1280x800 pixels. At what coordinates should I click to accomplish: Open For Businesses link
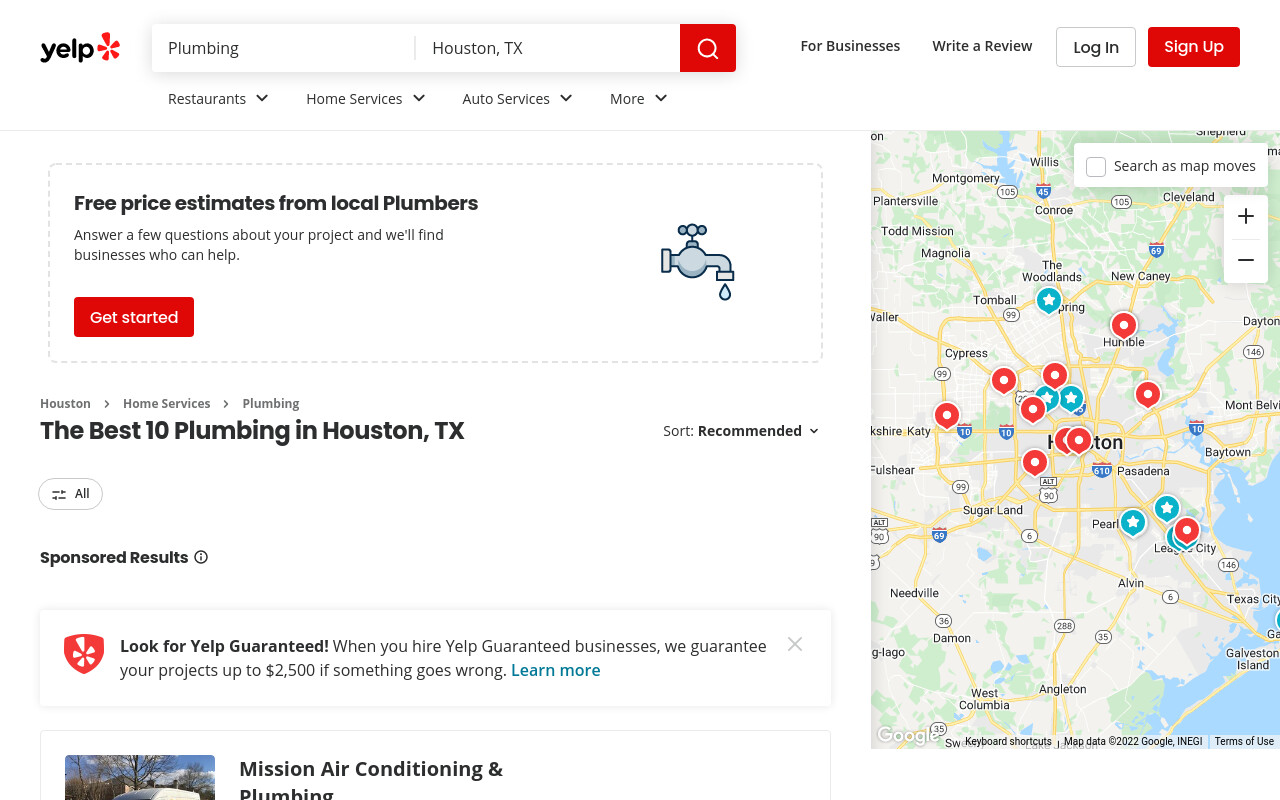coord(850,46)
